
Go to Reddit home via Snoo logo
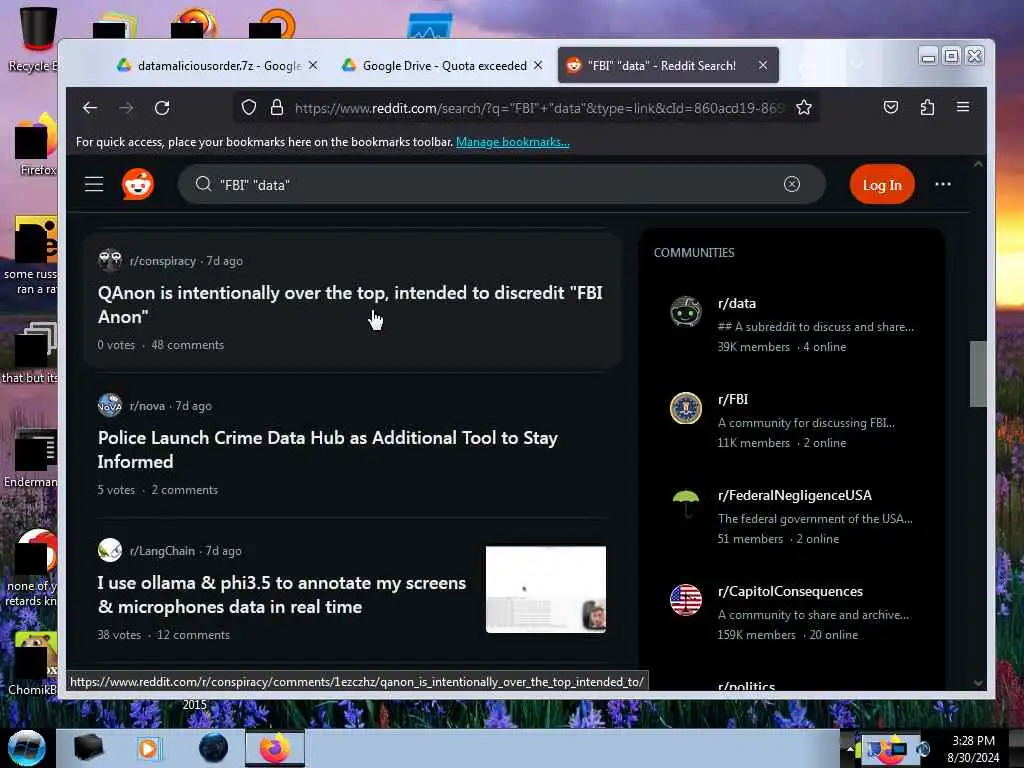point(138,184)
